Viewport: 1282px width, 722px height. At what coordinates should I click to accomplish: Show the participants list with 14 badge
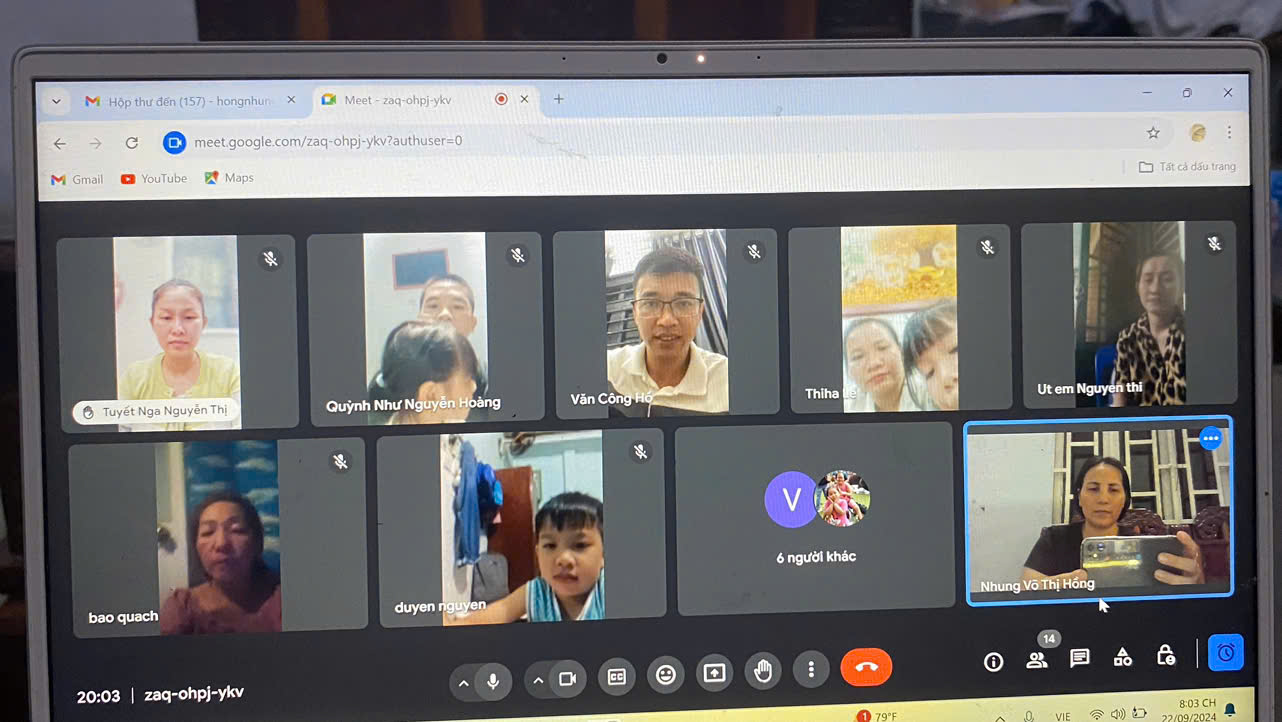pos(1037,659)
